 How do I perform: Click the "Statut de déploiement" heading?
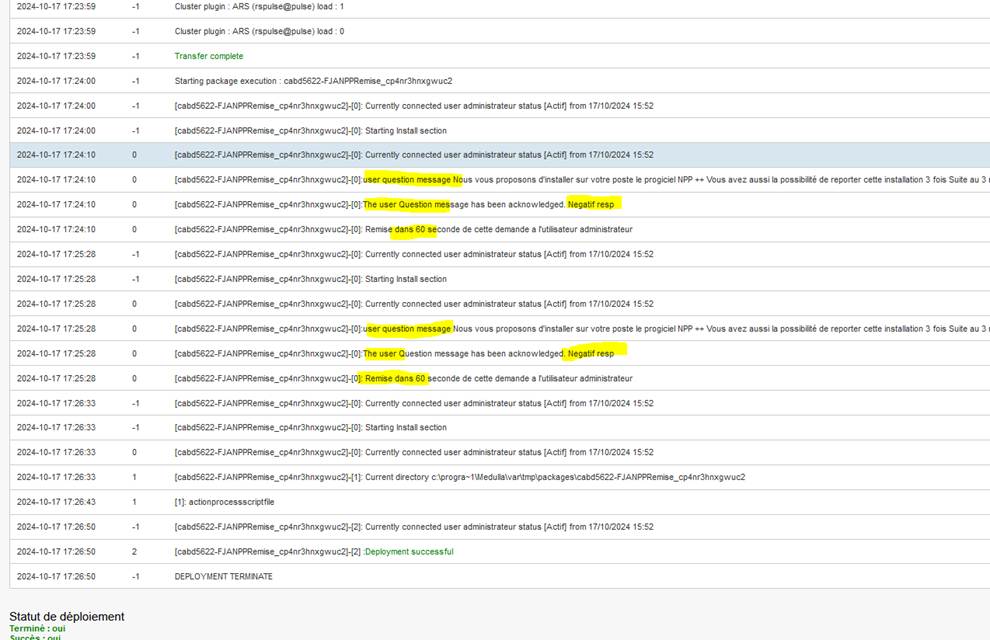[x=67, y=616]
